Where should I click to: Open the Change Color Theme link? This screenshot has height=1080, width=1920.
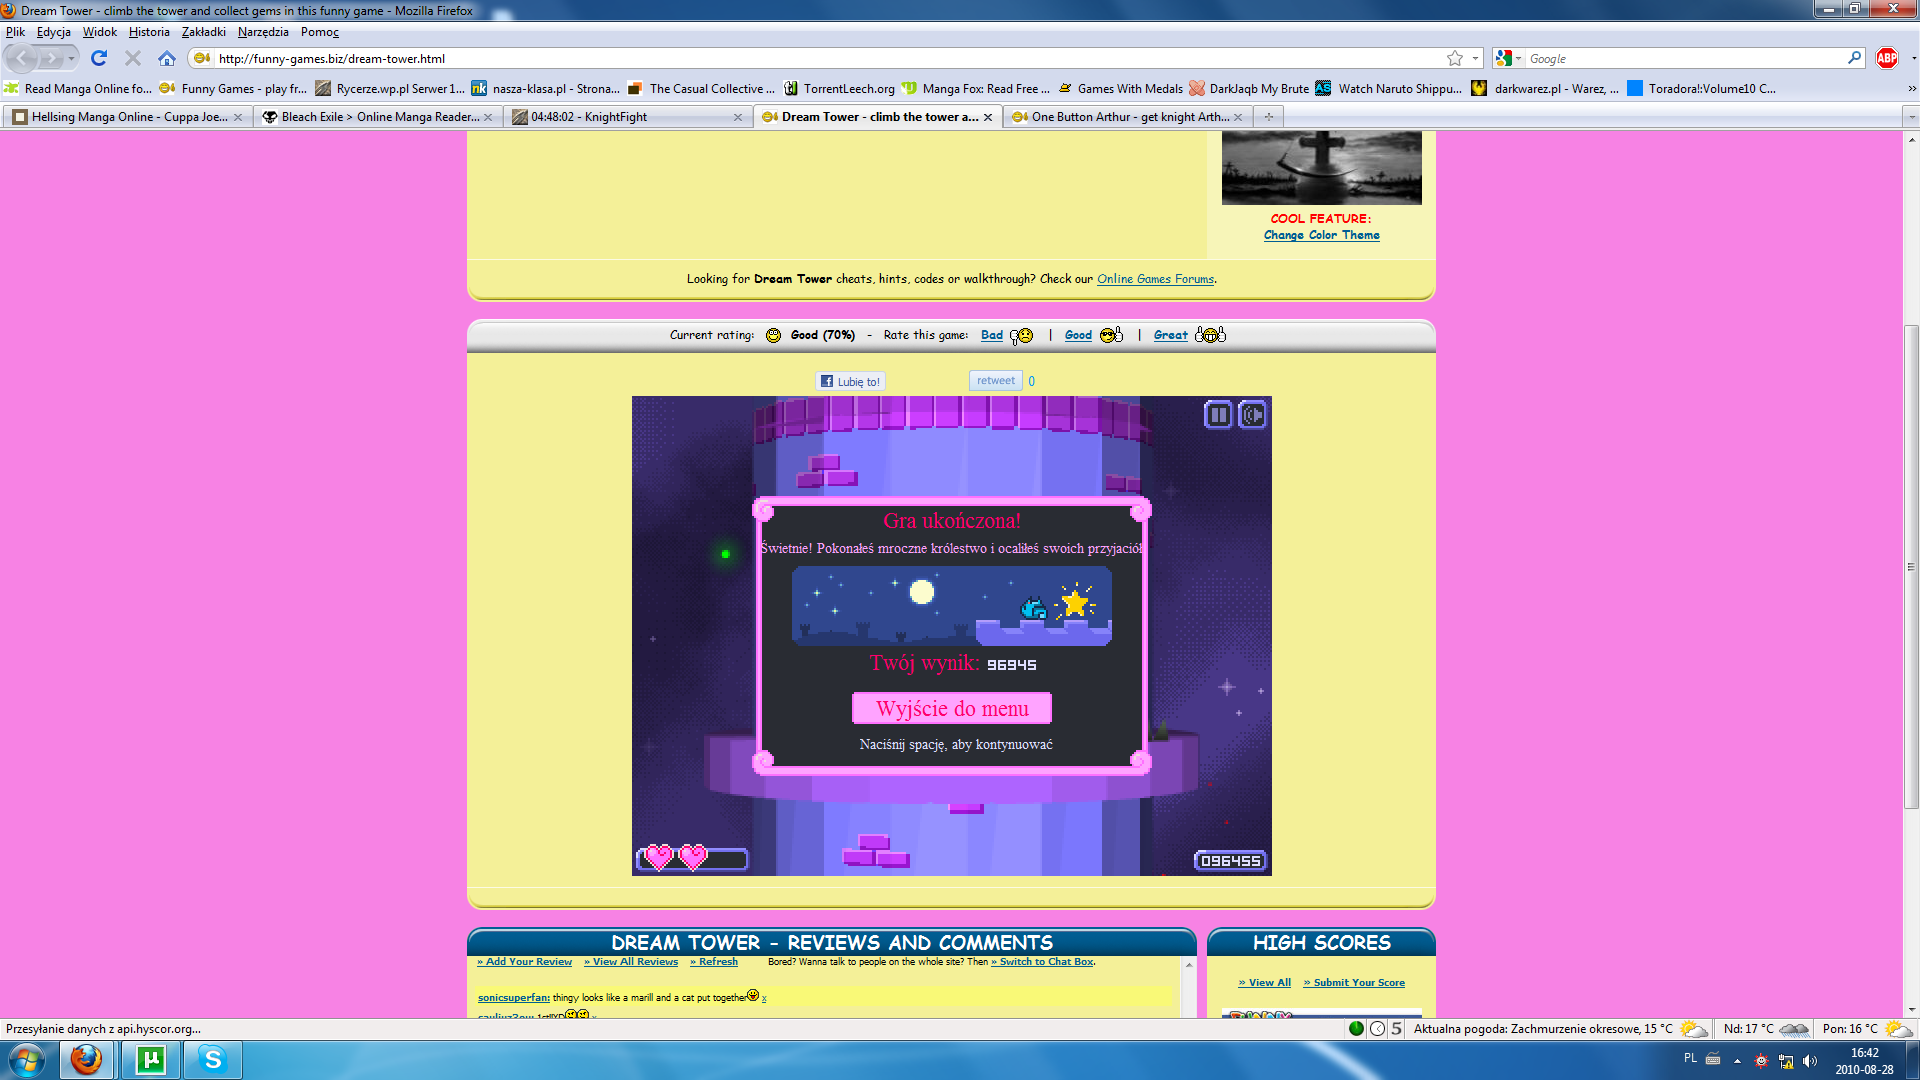pyautogui.click(x=1321, y=235)
